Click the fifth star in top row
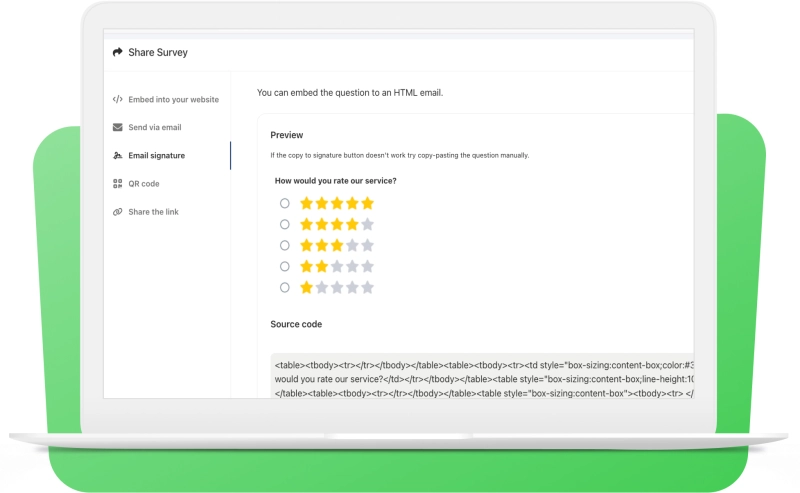Image resolution: width=800 pixels, height=493 pixels. click(367, 203)
